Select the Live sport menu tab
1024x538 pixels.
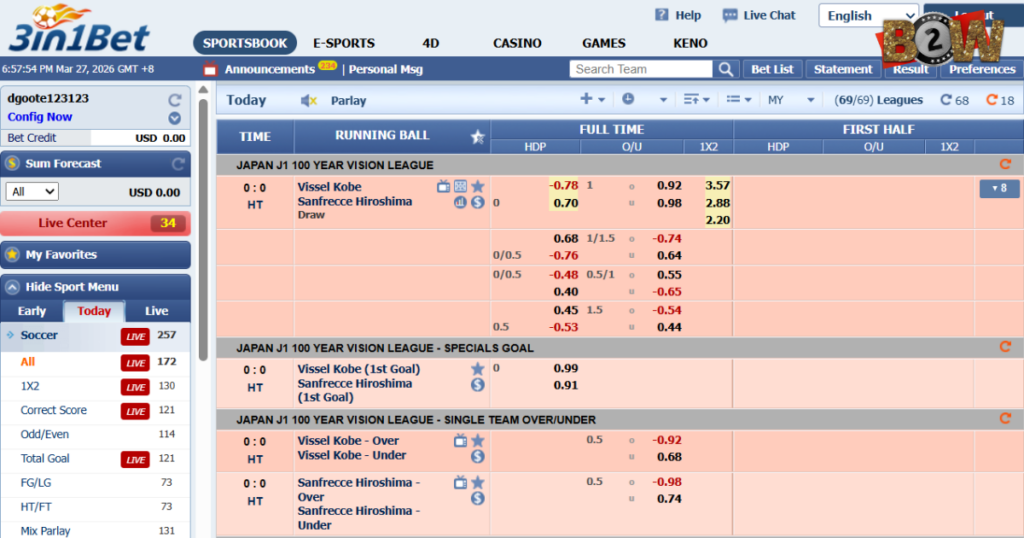[157, 311]
